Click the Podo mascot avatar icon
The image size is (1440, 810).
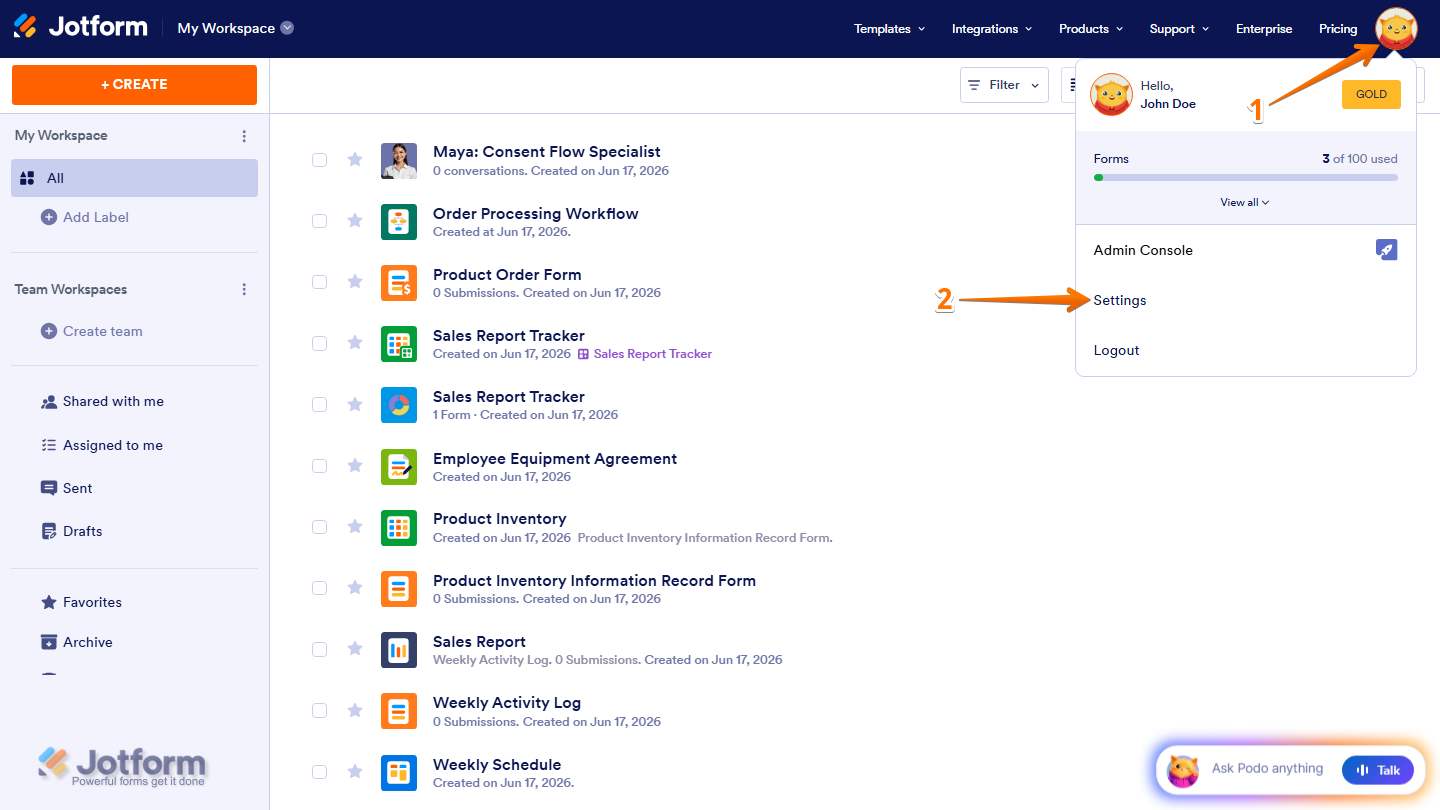click(1183, 769)
